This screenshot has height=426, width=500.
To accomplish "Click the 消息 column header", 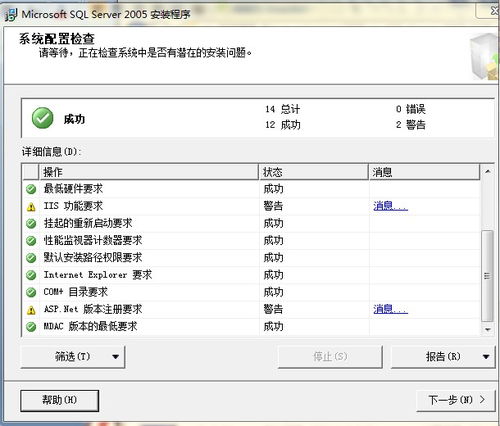I will coord(424,172).
